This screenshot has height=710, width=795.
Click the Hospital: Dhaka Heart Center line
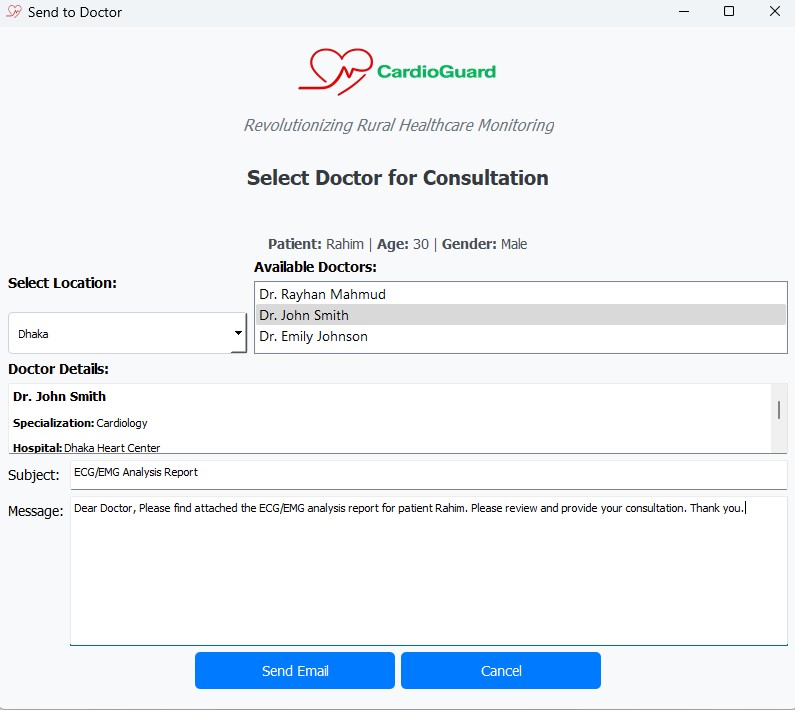[86, 448]
